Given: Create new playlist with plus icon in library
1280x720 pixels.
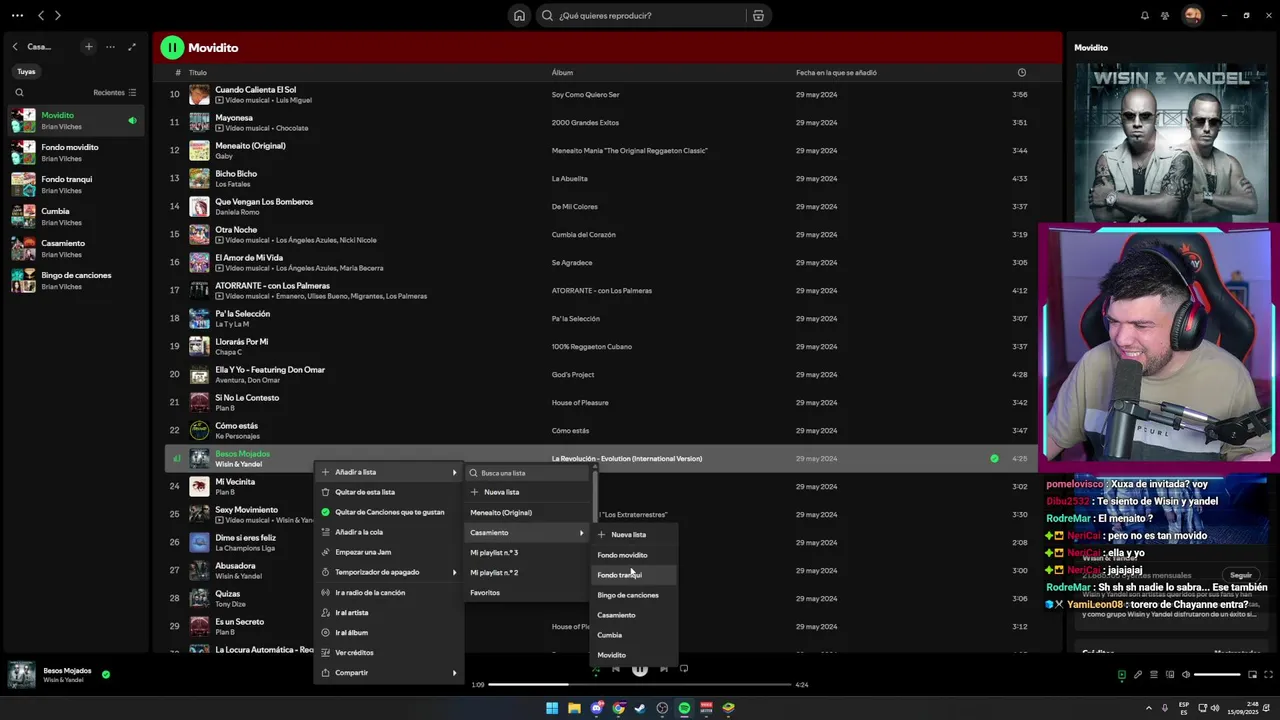Looking at the screenshot, I should [x=89, y=47].
